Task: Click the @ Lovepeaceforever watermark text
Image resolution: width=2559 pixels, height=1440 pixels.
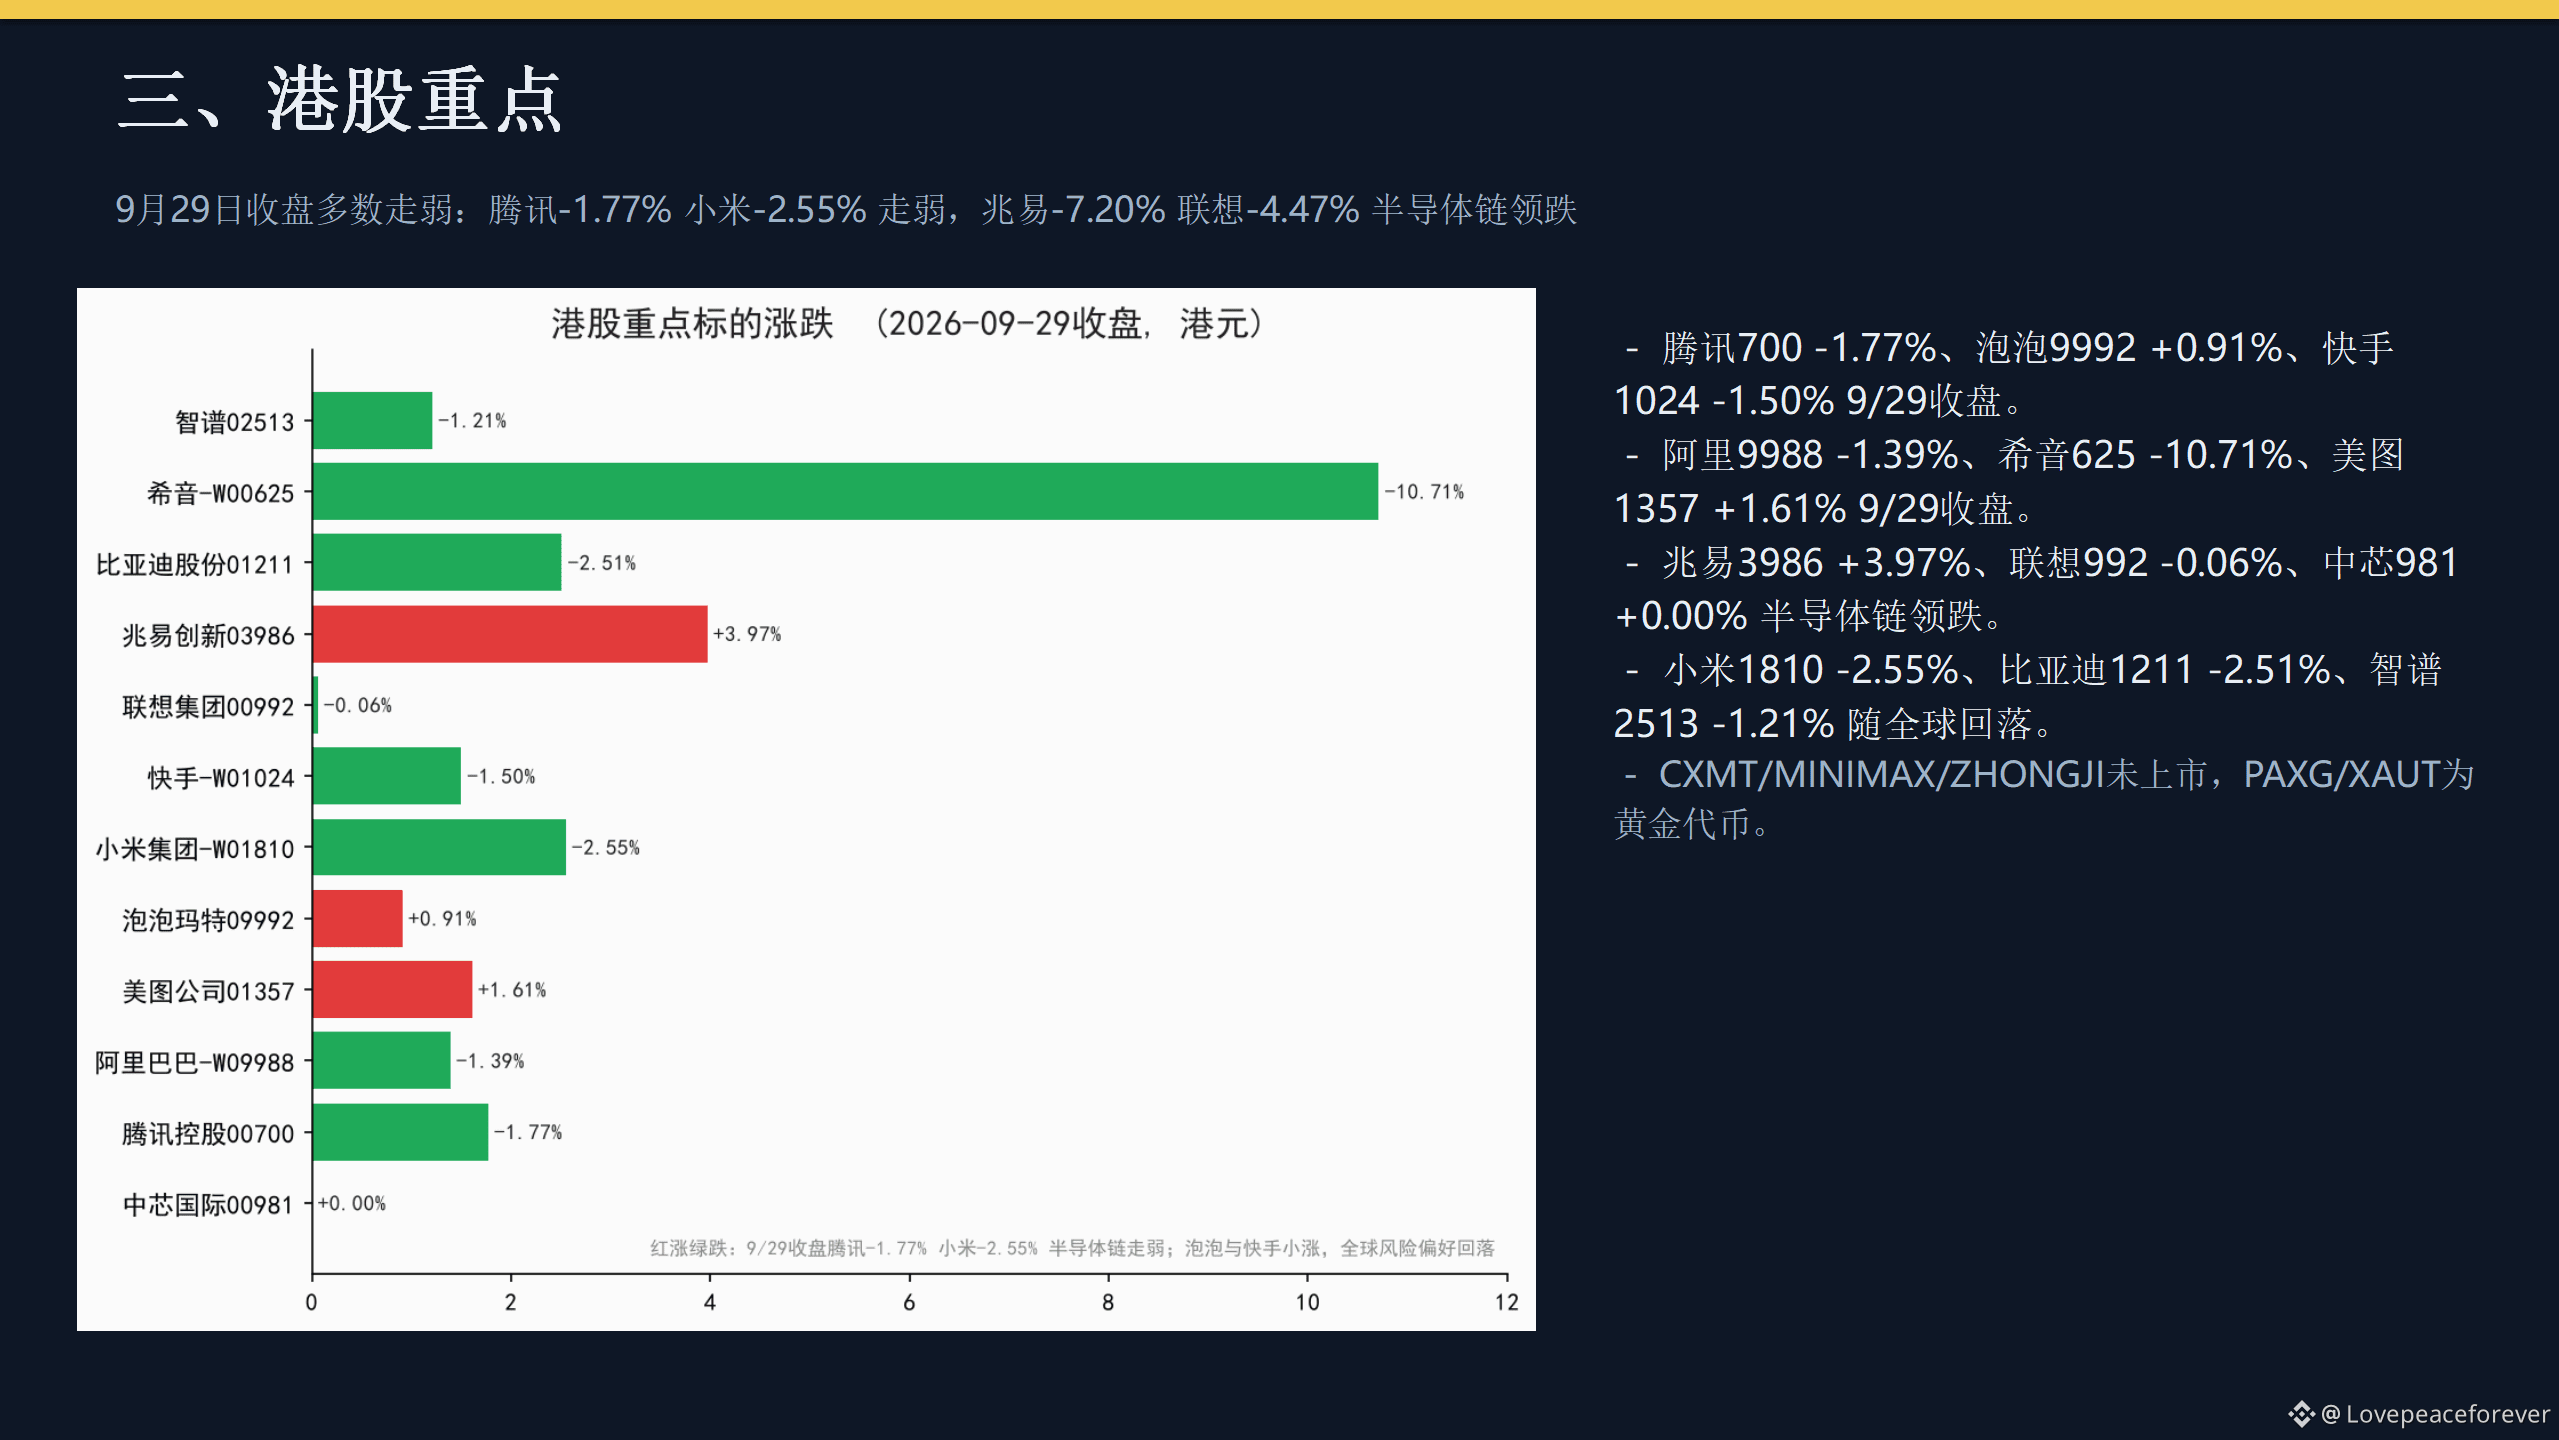Action: tap(2435, 1413)
